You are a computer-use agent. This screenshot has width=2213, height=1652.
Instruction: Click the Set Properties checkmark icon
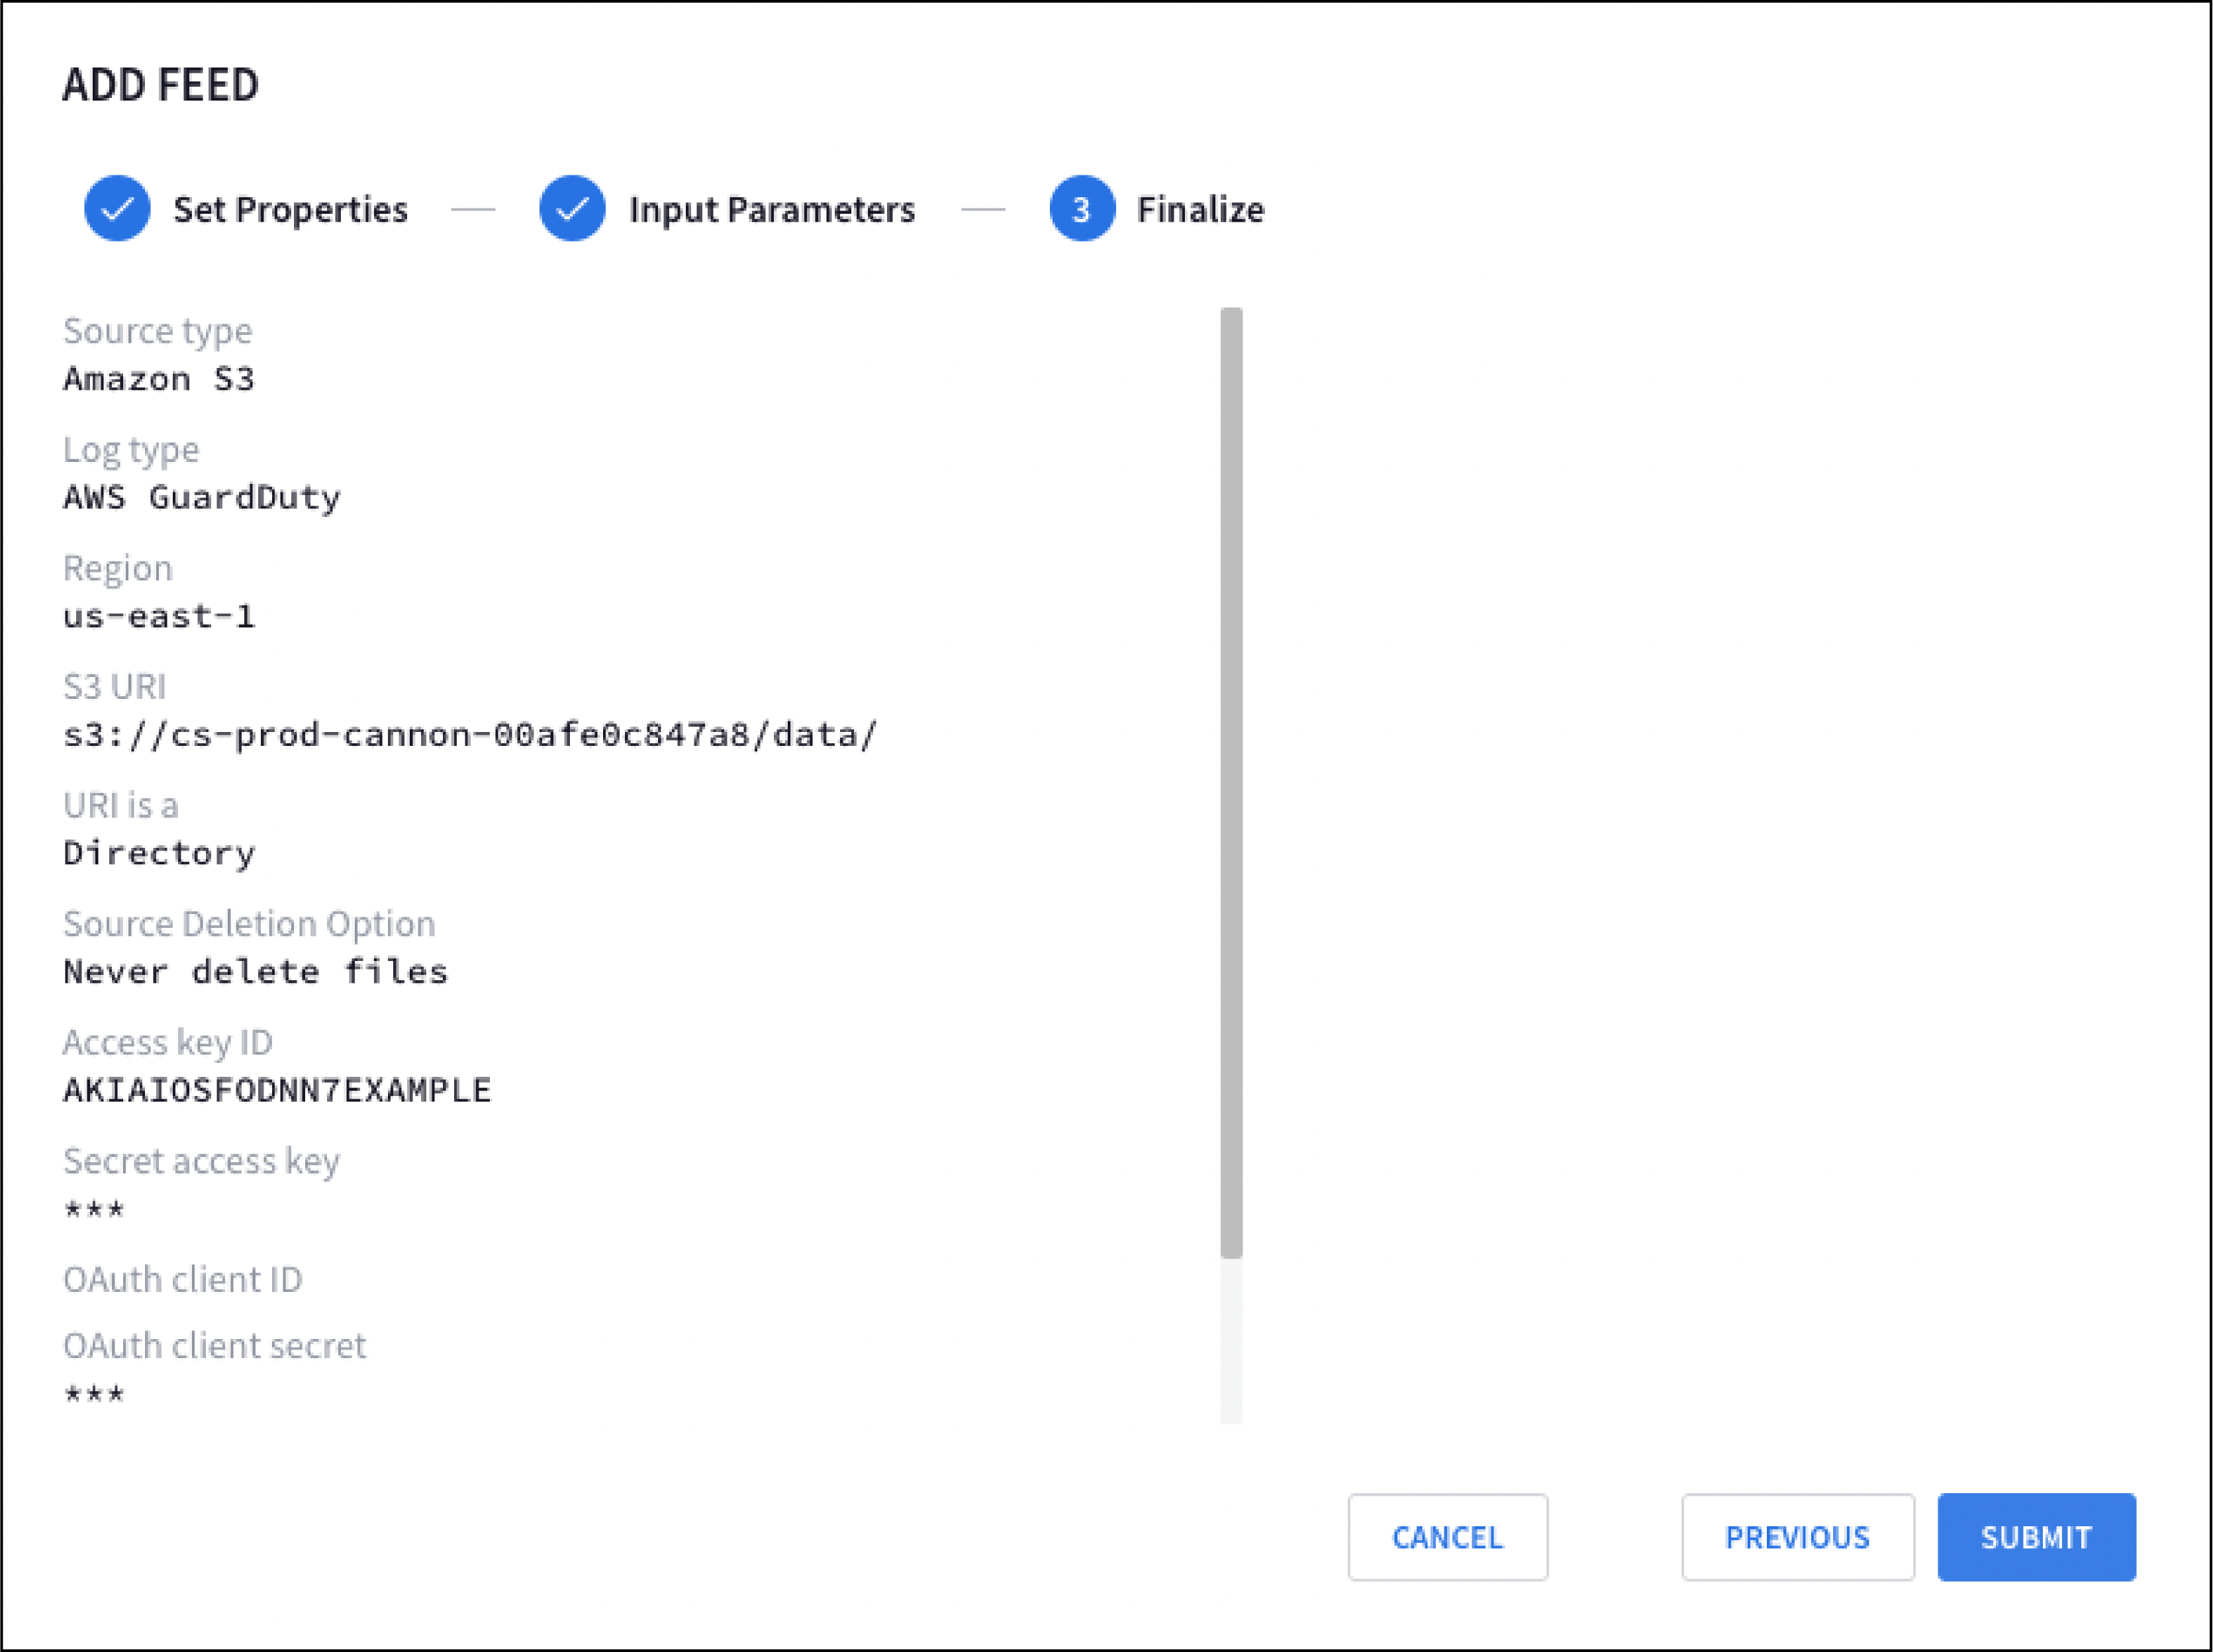point(118,210)
